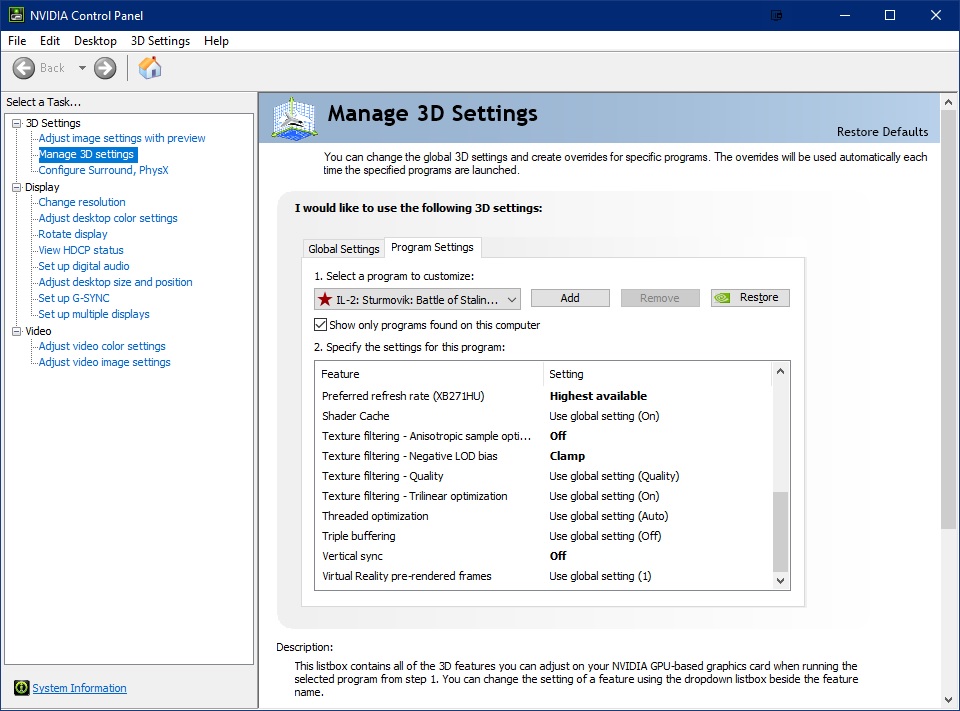Image resolution: width=960 pixels, height=711 pixels.
Task: Select the Shader Cache feature row
Action: click(544, 416)
